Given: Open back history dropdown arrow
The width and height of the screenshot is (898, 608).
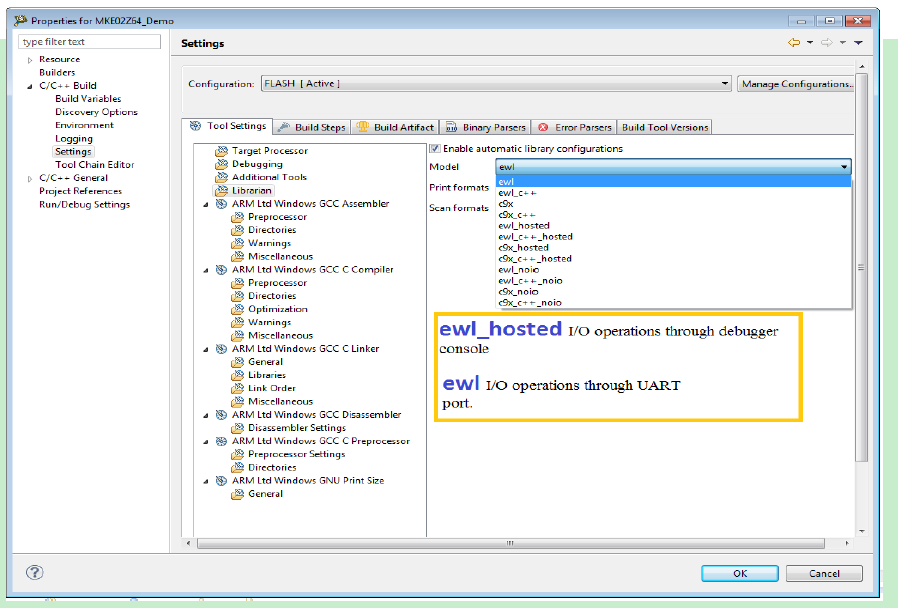Looking at the screenshot, I should 810,42.
